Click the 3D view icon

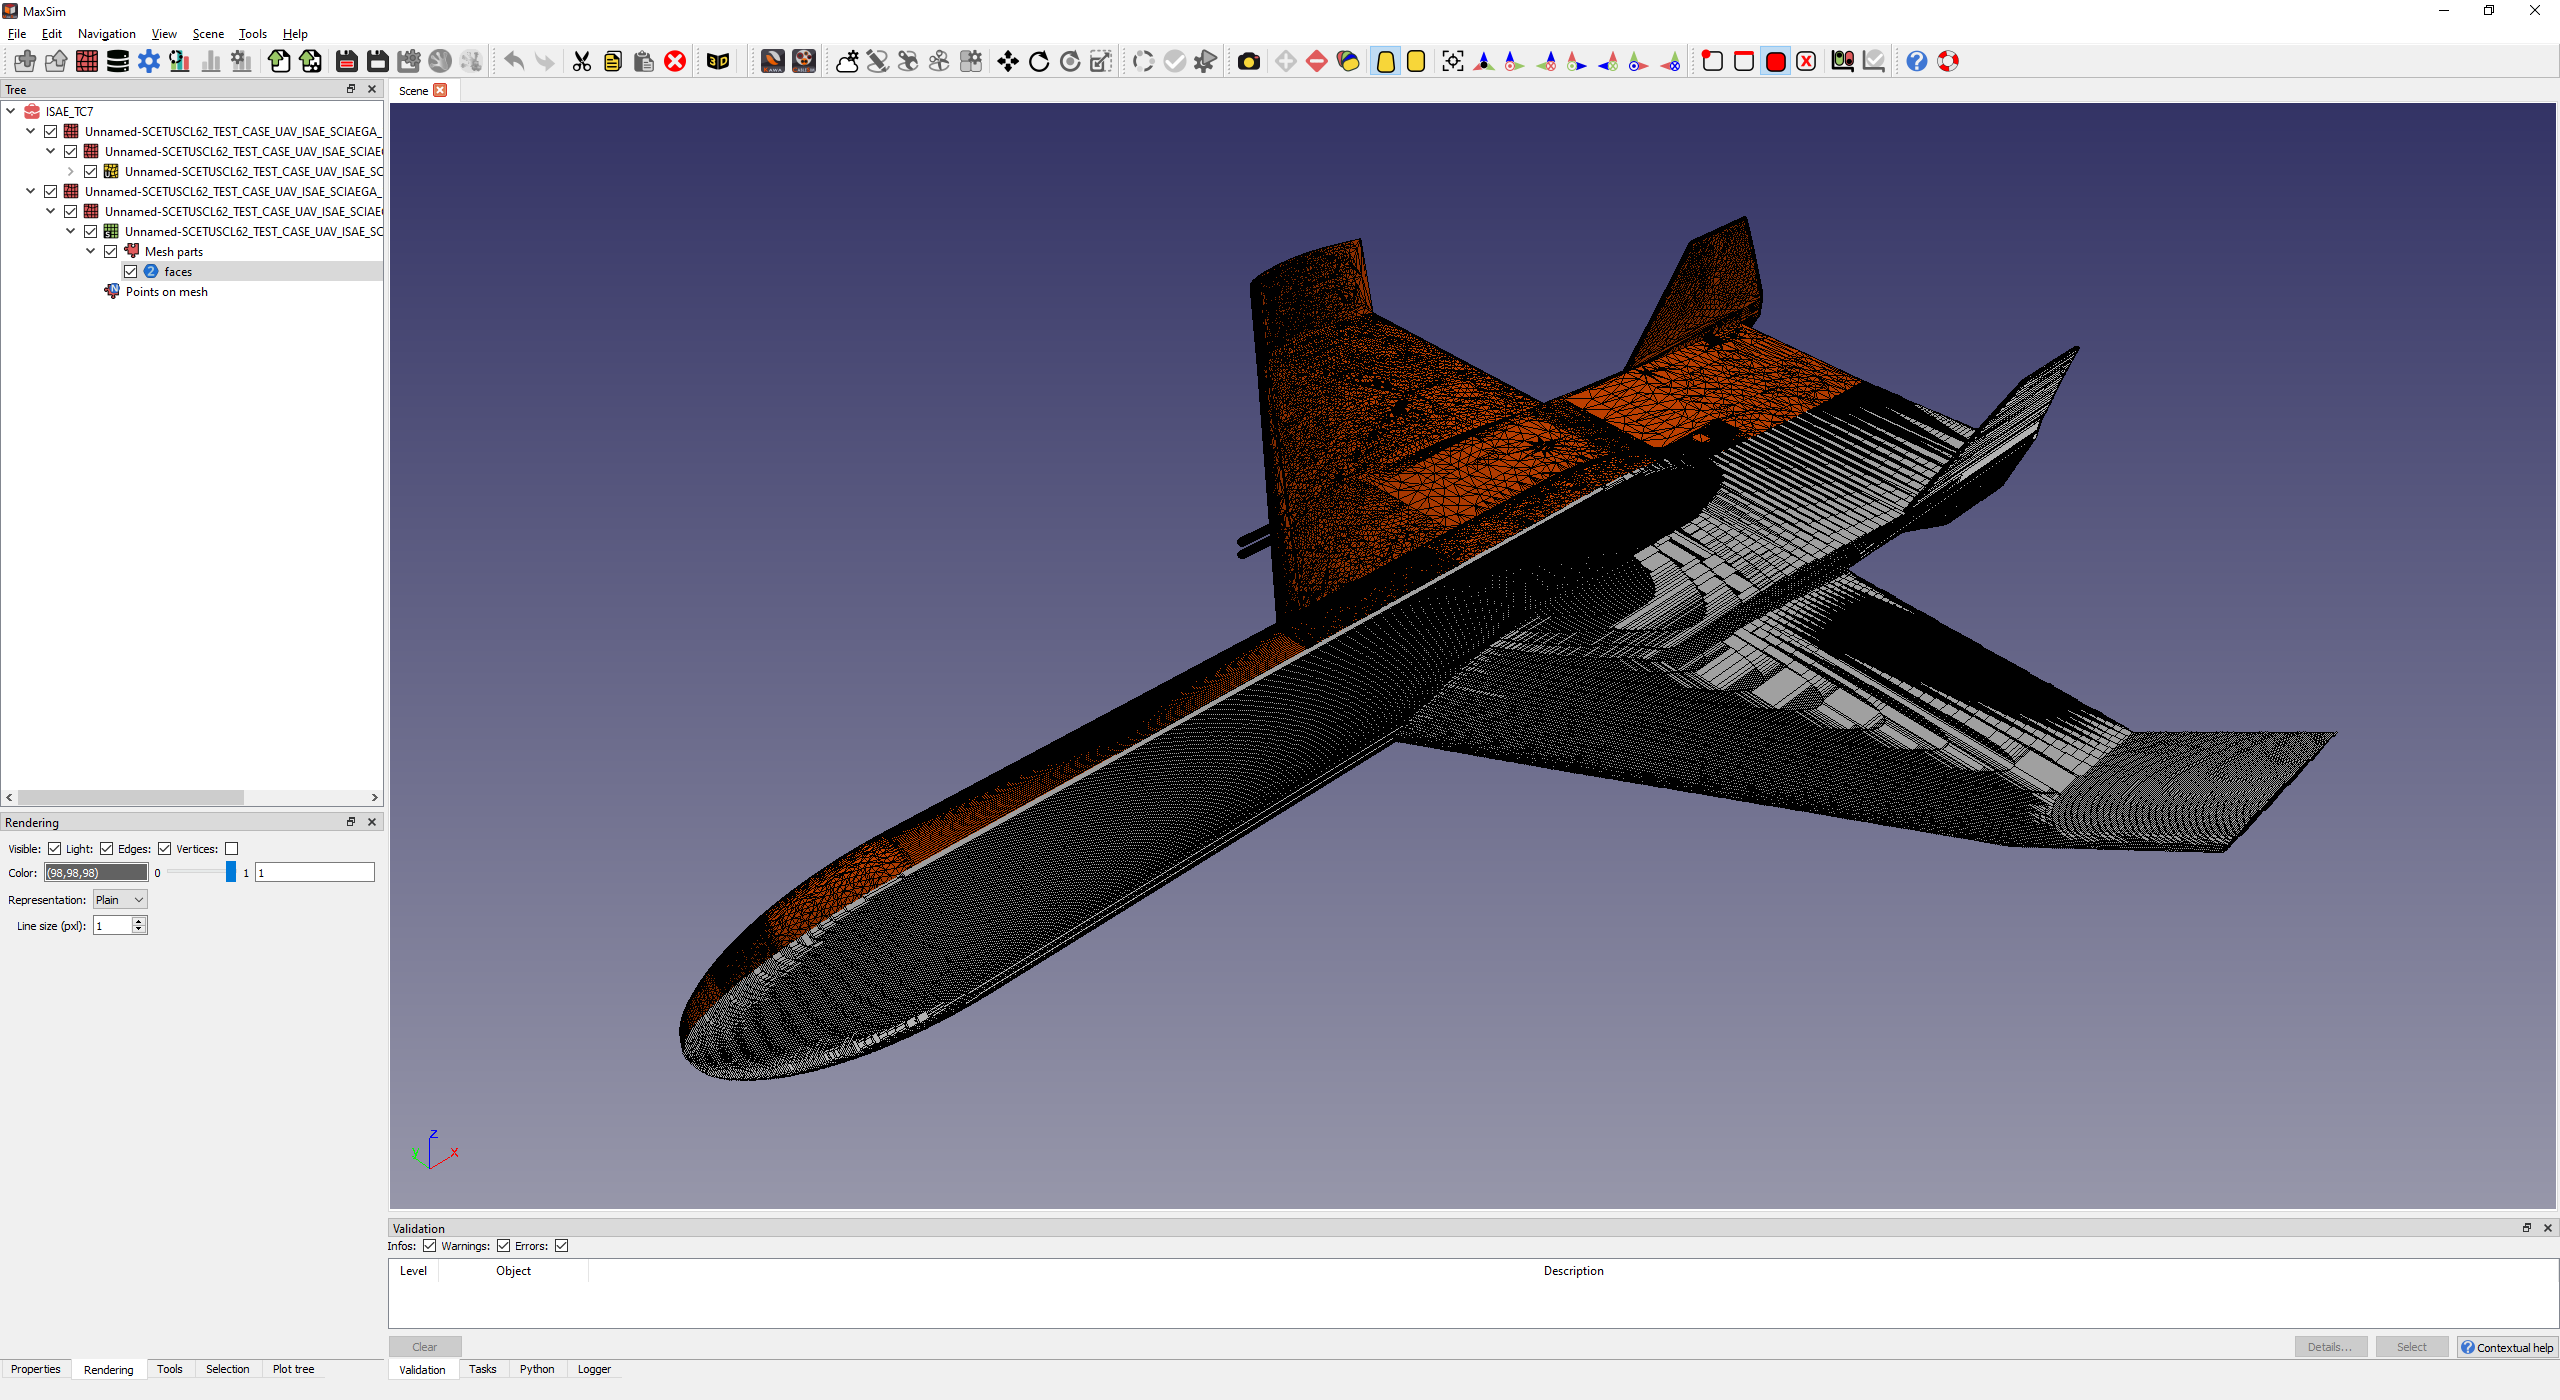[718, 61]
